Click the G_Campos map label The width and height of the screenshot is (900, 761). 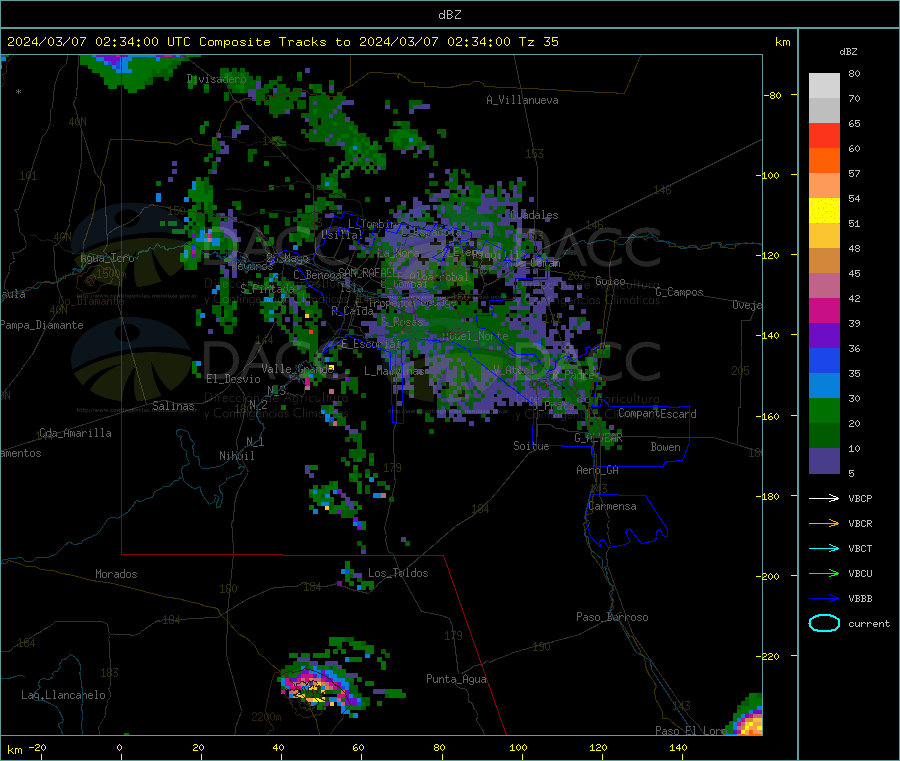point(680,292)
